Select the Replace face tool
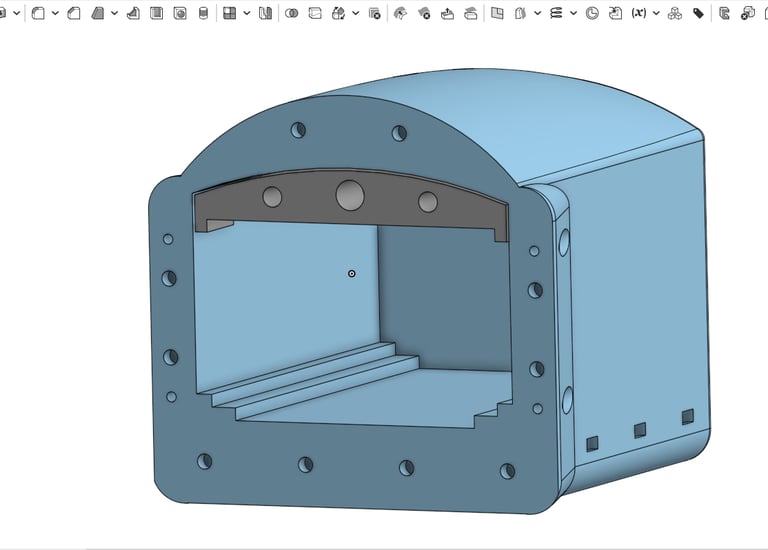The height and width of the screenshot is (550, 768). tap(471, 13)
